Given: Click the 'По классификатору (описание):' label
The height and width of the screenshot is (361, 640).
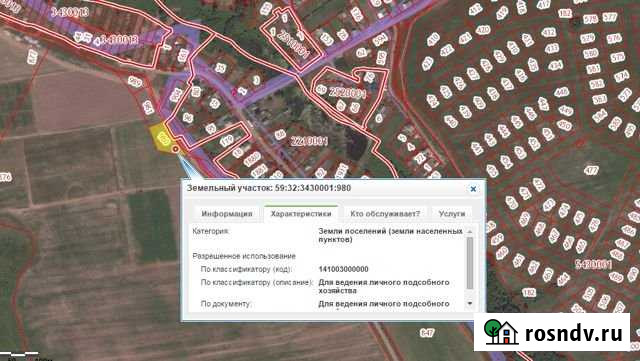Looking at the screenshot, I should pos(257,283).
